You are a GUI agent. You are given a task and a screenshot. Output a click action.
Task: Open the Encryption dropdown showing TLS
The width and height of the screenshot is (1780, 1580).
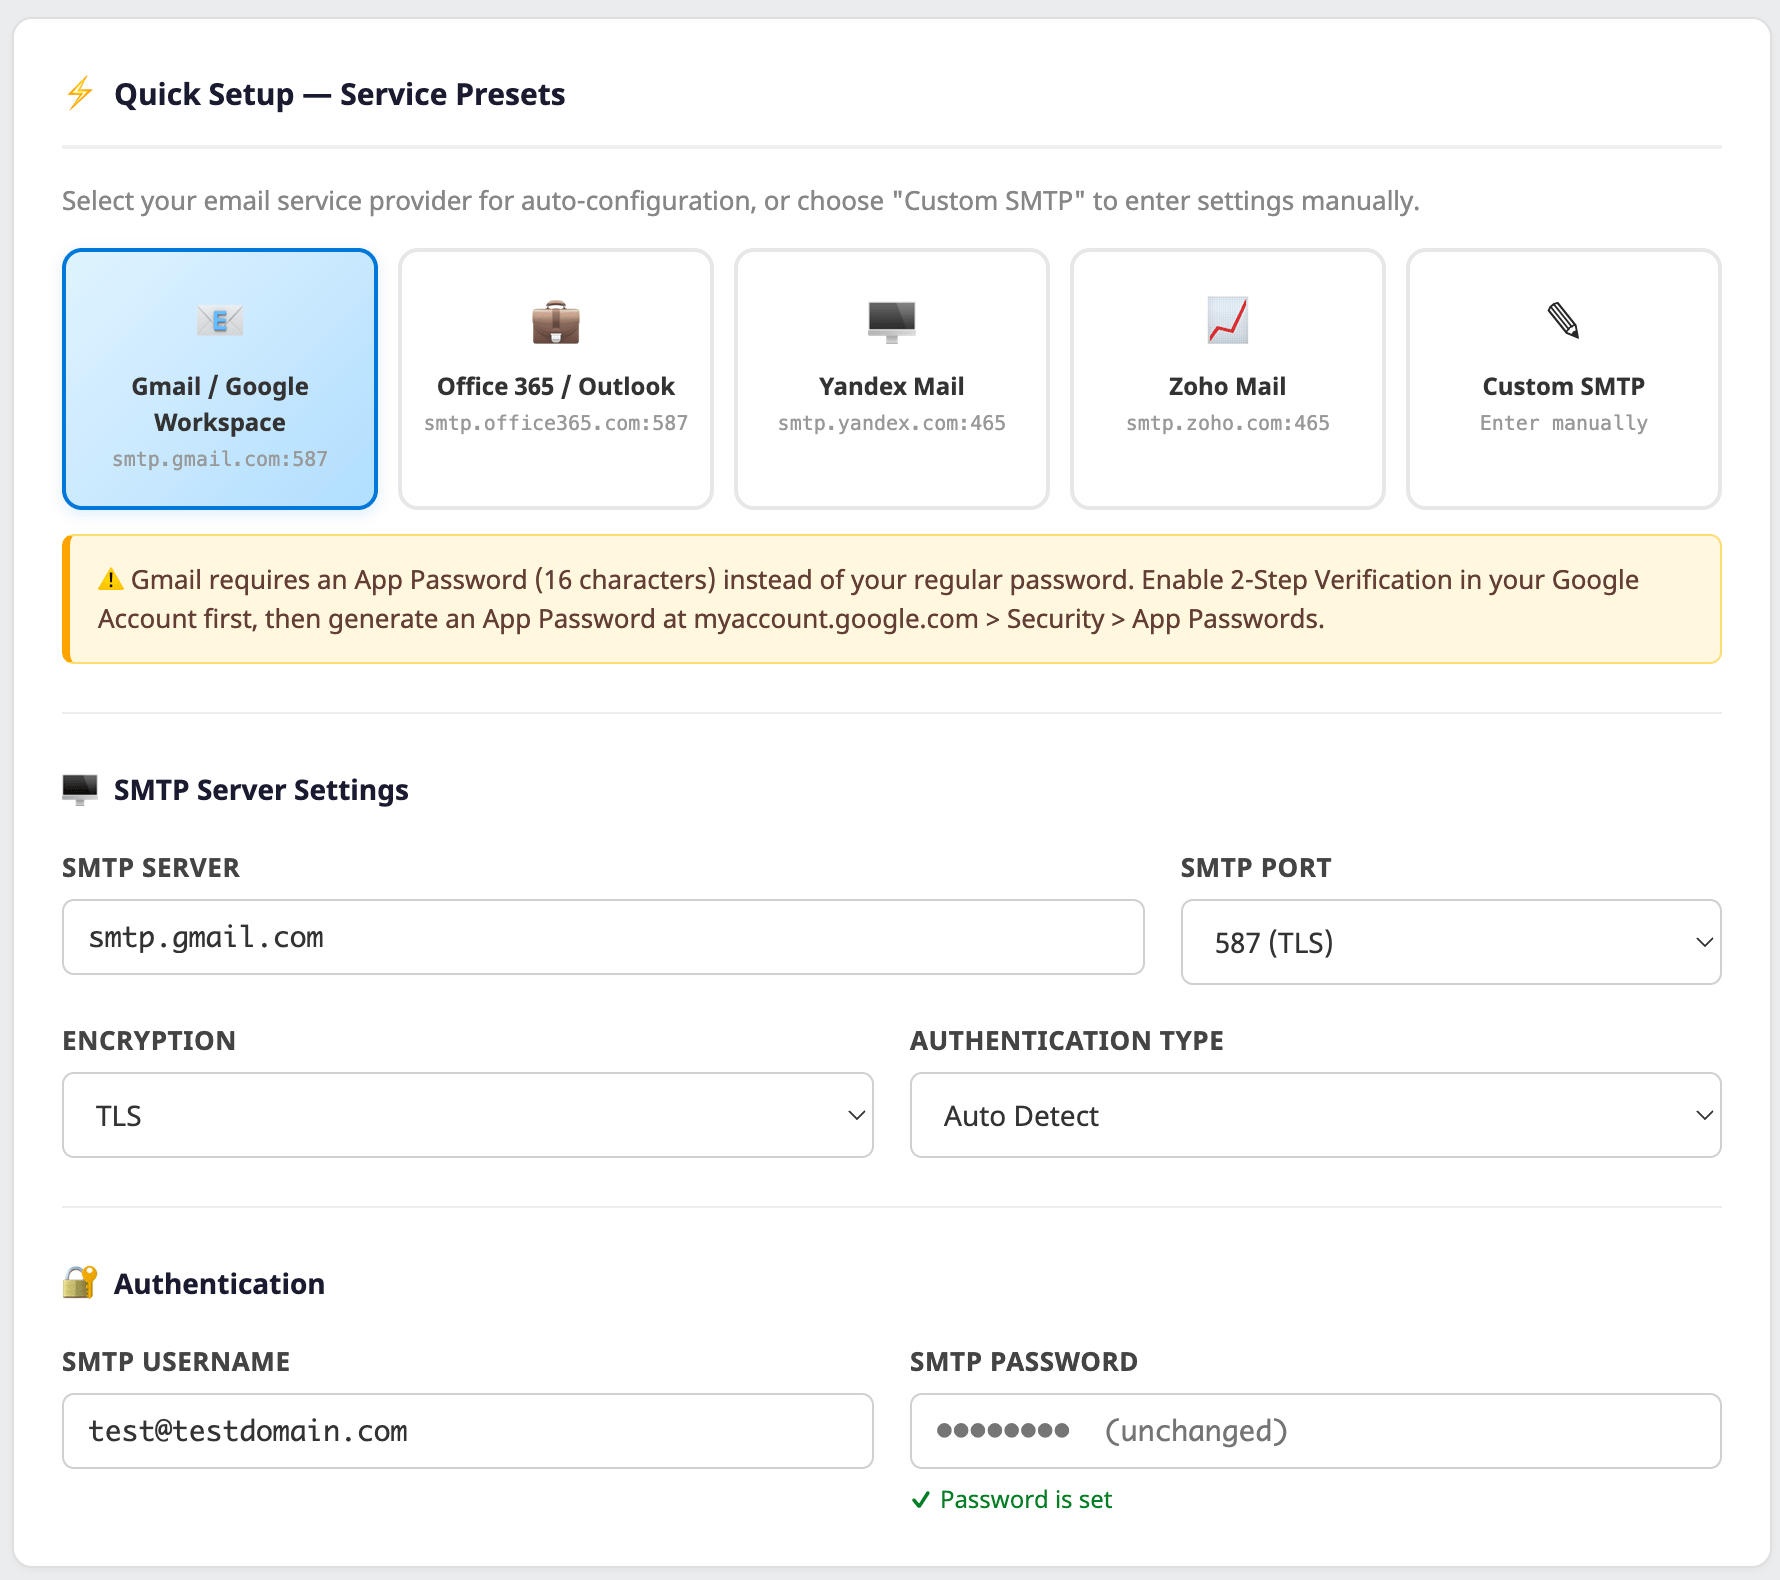coord(468,1115)
